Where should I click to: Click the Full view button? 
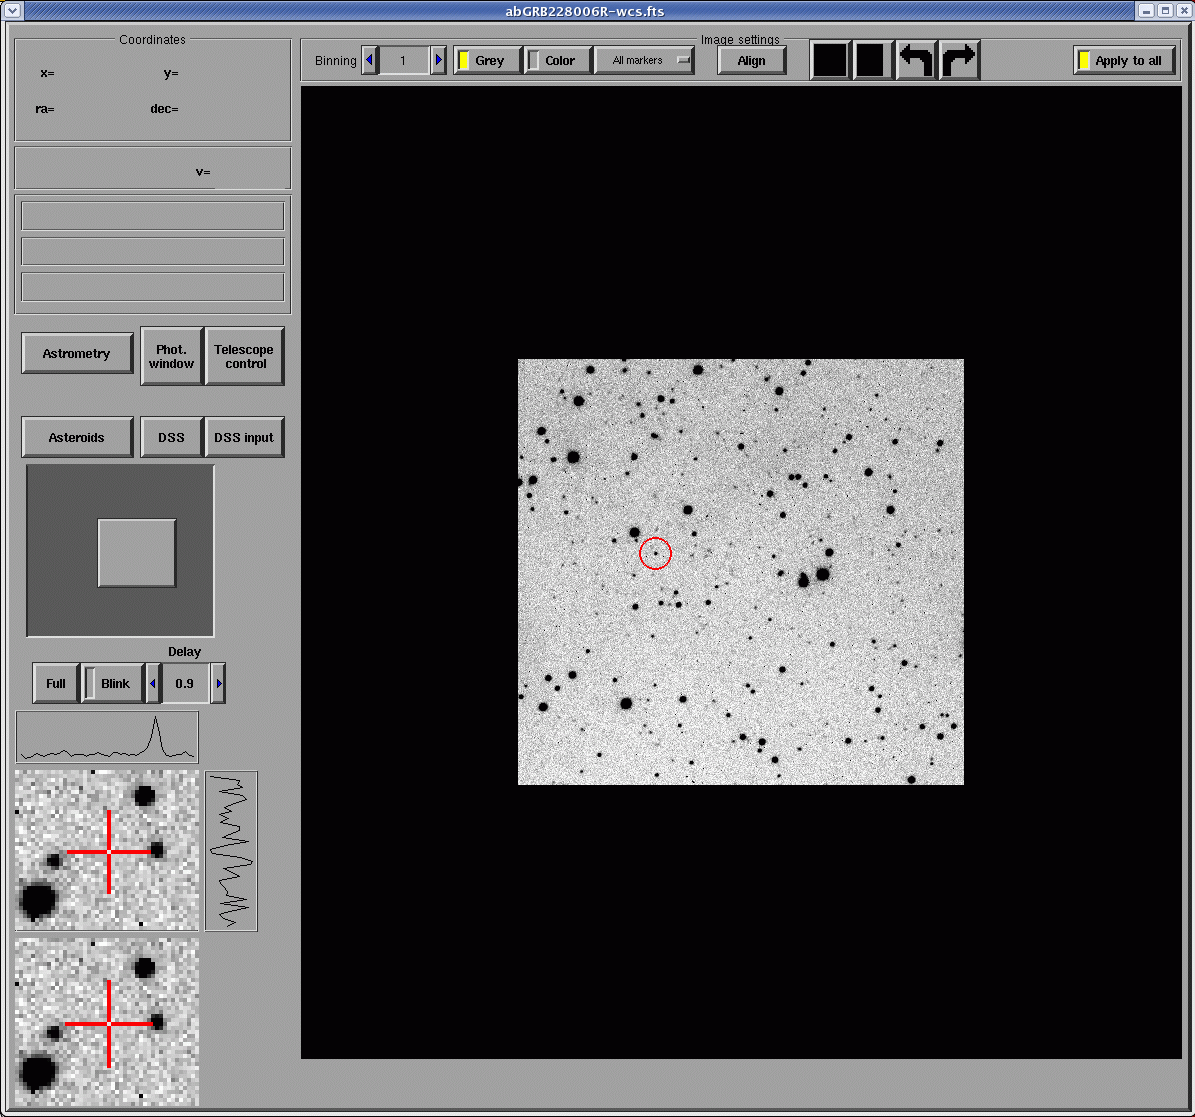pyautogui.click(x=56, y=683)
